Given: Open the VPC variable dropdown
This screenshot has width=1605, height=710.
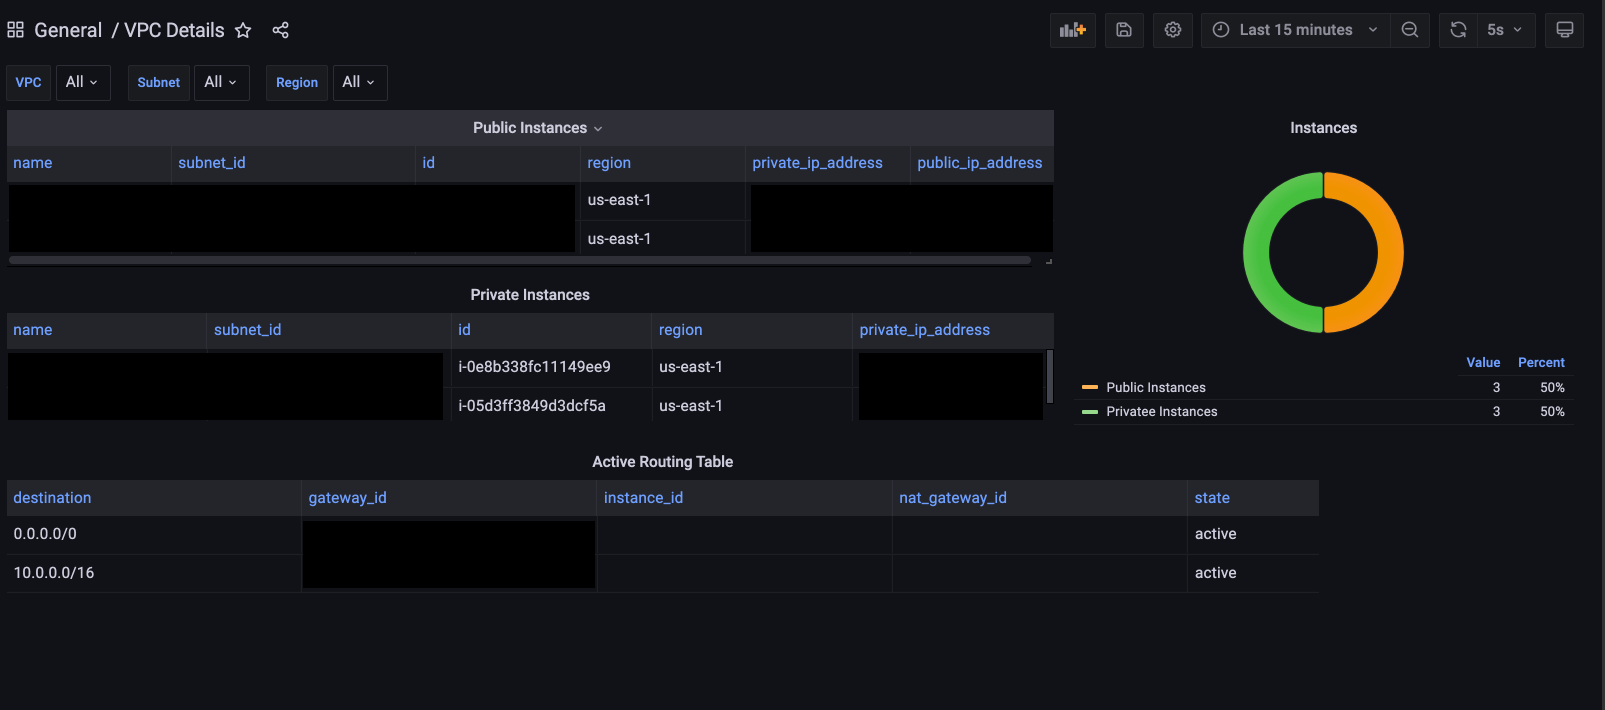Looking at the screenshot, I should [x=82, y=82].
